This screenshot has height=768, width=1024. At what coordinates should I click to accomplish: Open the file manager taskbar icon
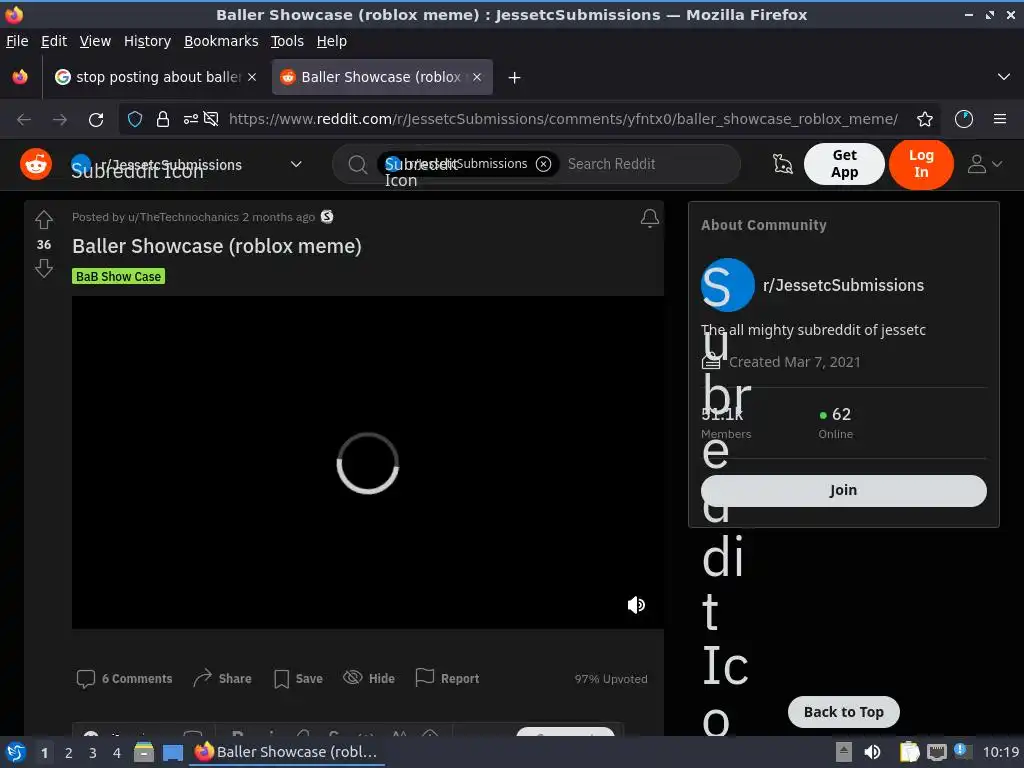point(144,752)
